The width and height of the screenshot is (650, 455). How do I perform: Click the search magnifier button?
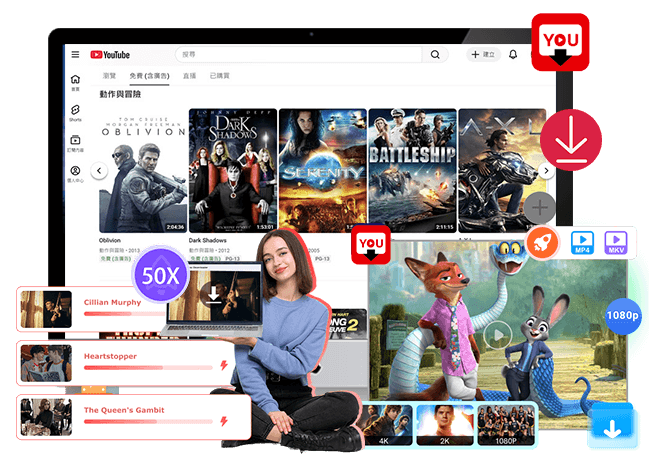coord(435,54)
